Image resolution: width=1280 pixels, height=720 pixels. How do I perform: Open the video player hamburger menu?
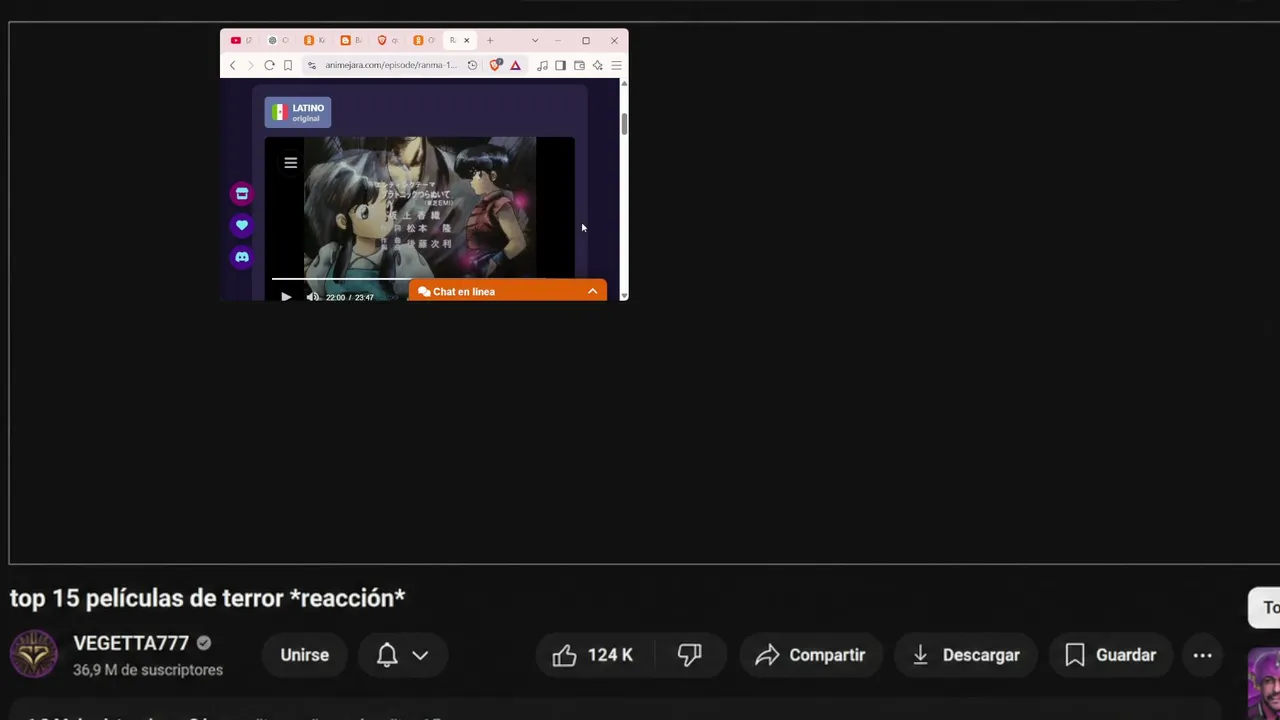pos(291,163)
